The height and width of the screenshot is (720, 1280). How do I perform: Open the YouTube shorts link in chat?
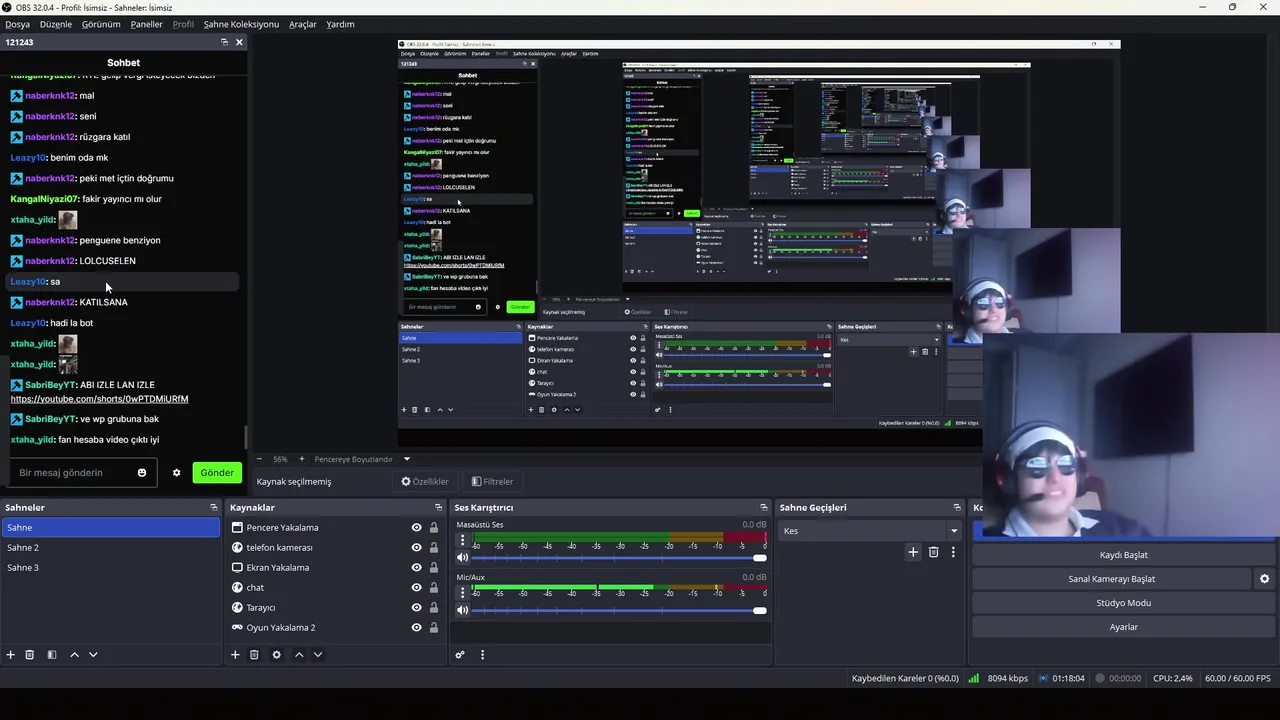pos(99,399)
